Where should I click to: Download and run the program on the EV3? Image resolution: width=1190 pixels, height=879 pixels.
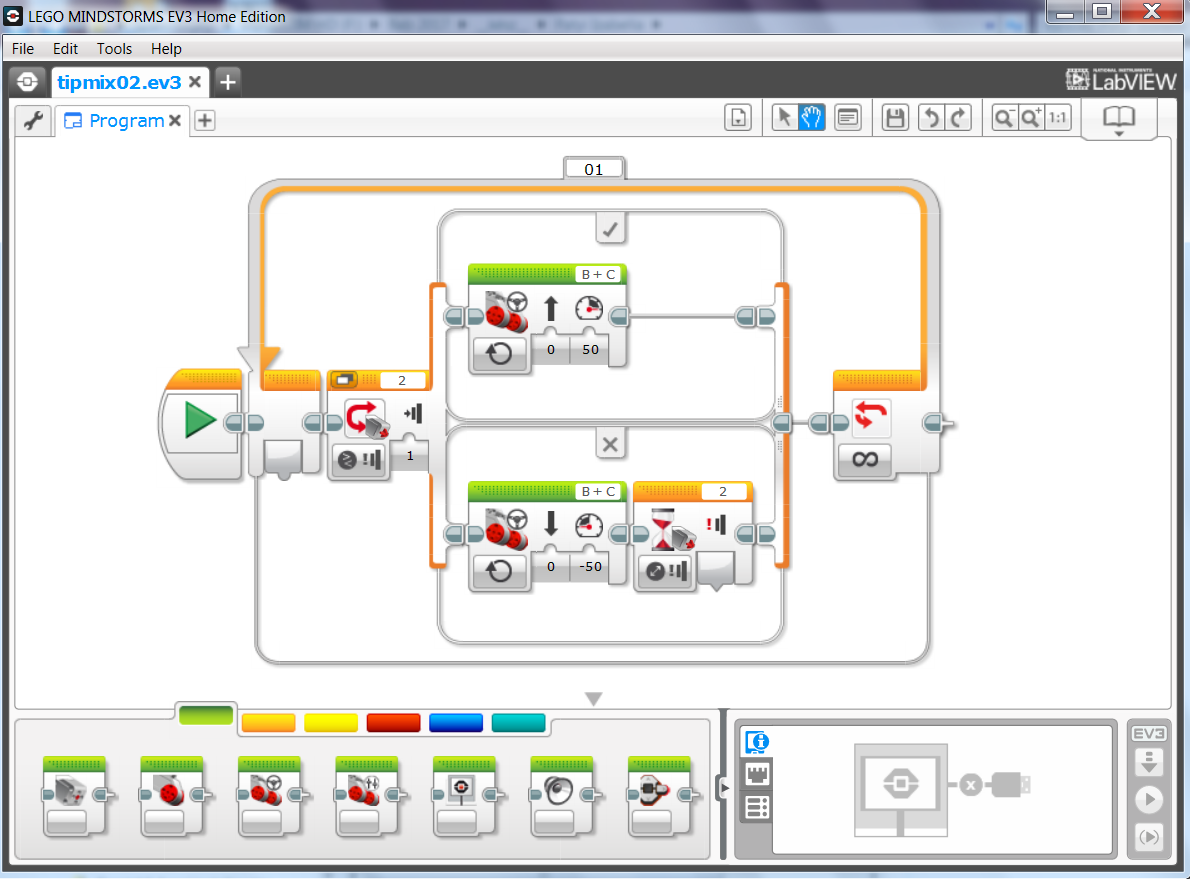(1149, 799)
